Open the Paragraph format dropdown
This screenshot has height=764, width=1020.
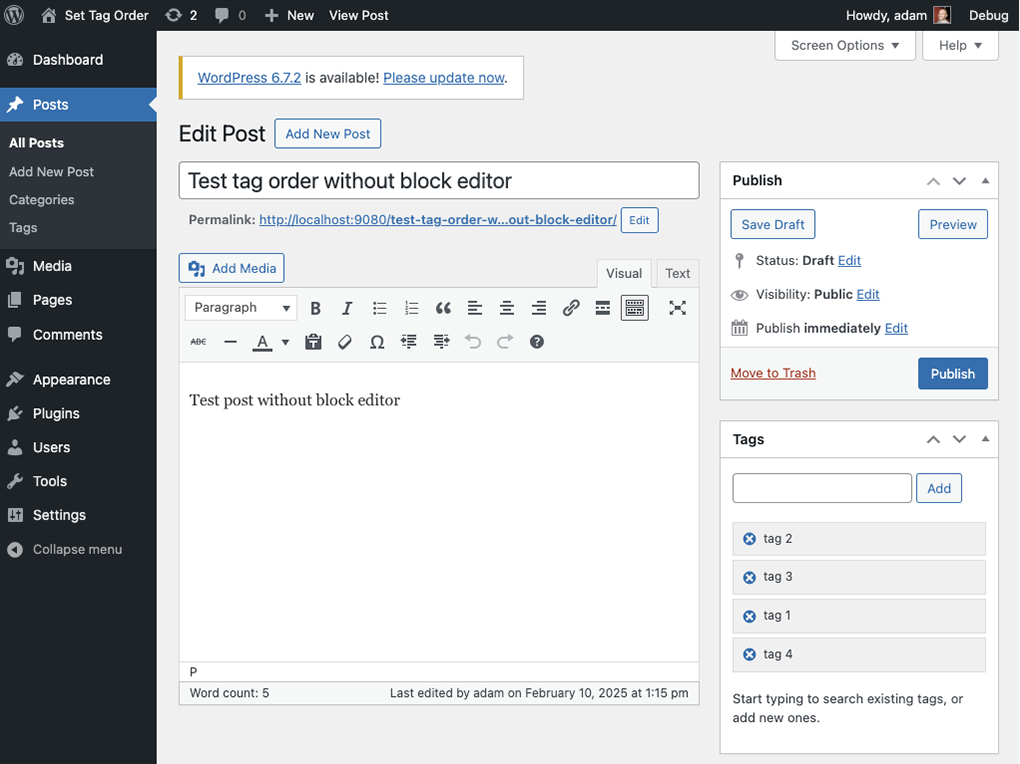tap(241, 308)
